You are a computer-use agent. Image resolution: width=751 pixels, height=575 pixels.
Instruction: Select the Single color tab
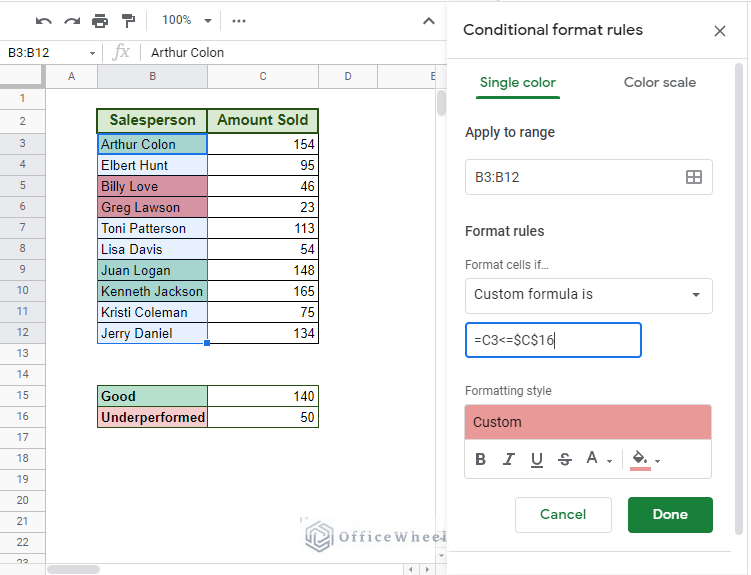(x=517, y=82)
